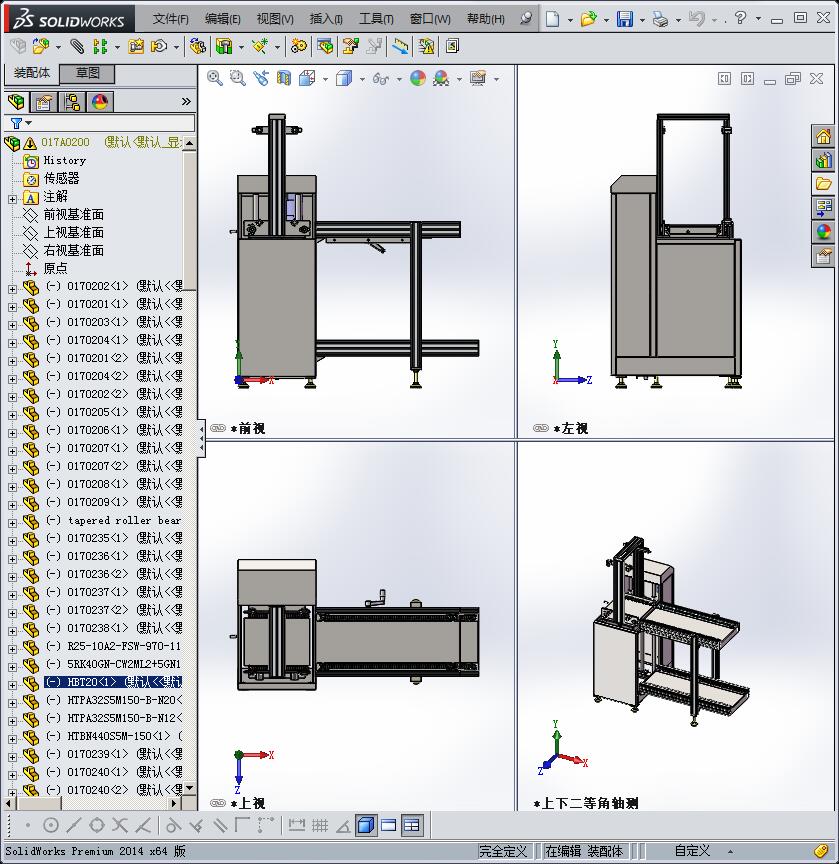Toggle the grid snap icon in bottom toolbar
The height and width of the screenshot is (864, 839).
pyautogui.click(x=320, y=825)
